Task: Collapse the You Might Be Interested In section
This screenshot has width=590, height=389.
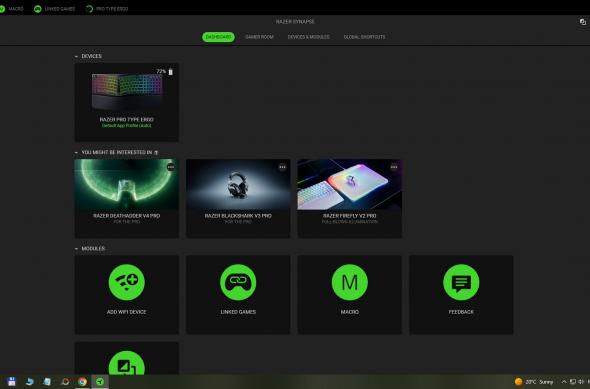Action: (76, 152)
